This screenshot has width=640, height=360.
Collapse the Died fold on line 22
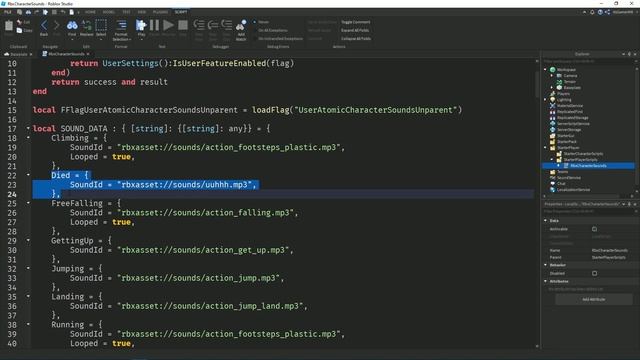coord(28,175)
